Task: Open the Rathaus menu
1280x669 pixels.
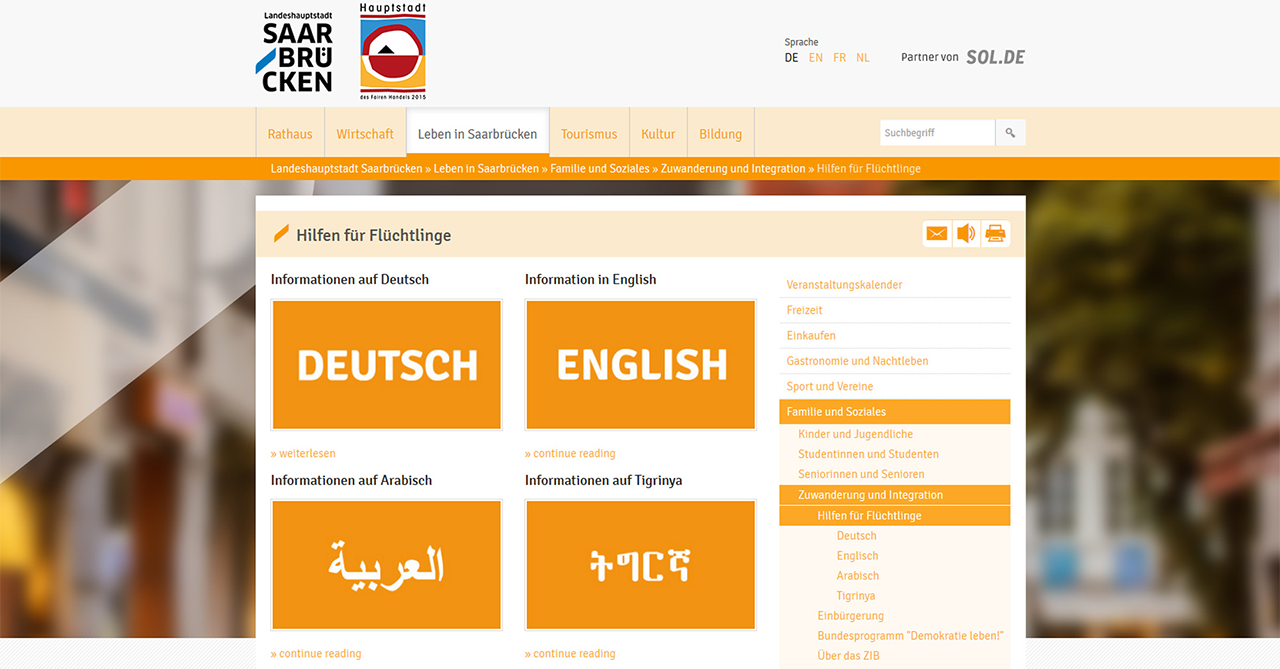Action: pyautogui.click(x=290, y=134)
